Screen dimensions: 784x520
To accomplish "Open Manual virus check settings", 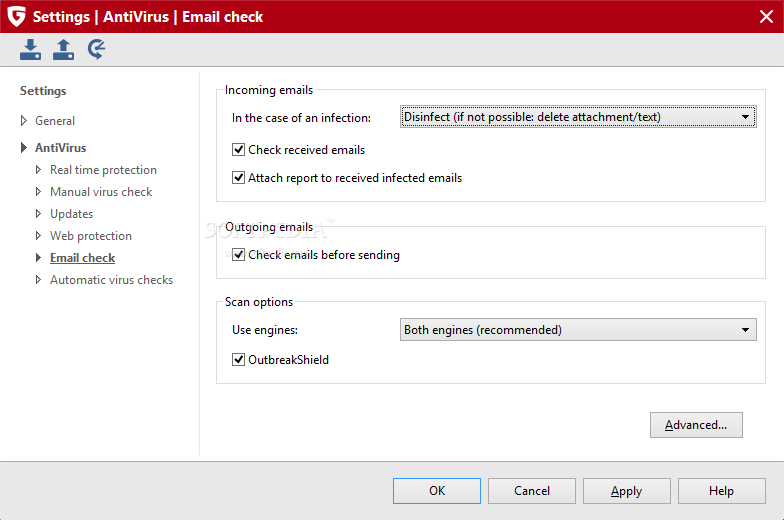I will point(101,192).
